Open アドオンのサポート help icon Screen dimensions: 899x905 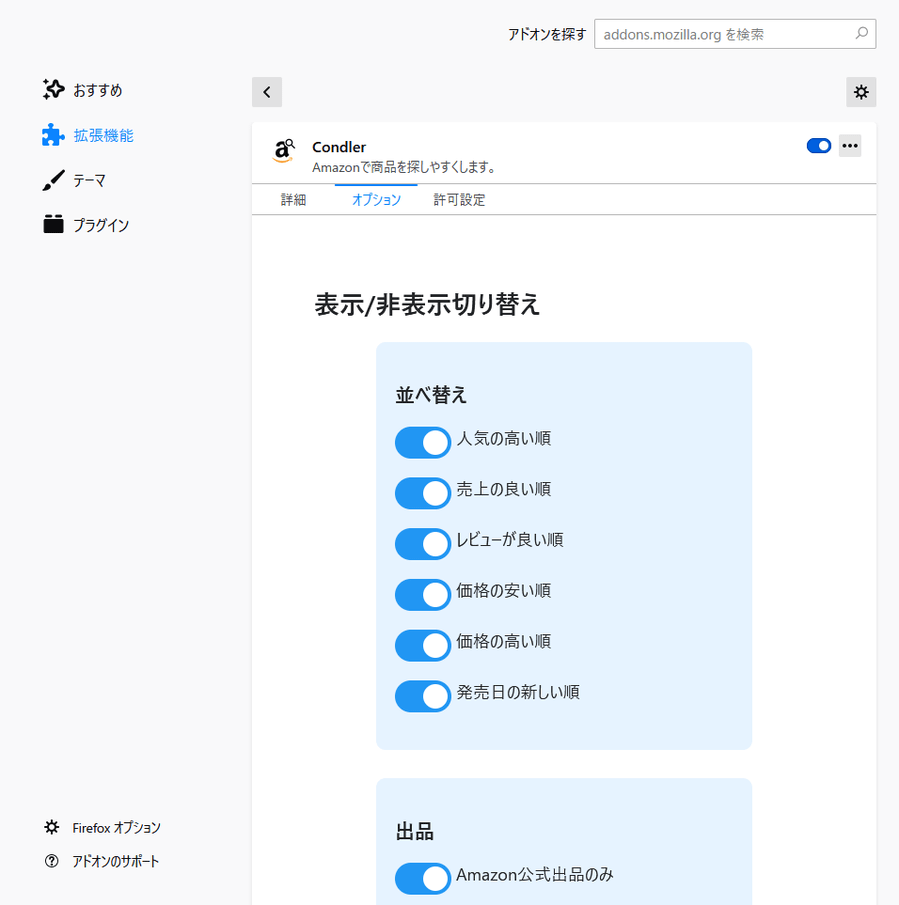point(51,861)
